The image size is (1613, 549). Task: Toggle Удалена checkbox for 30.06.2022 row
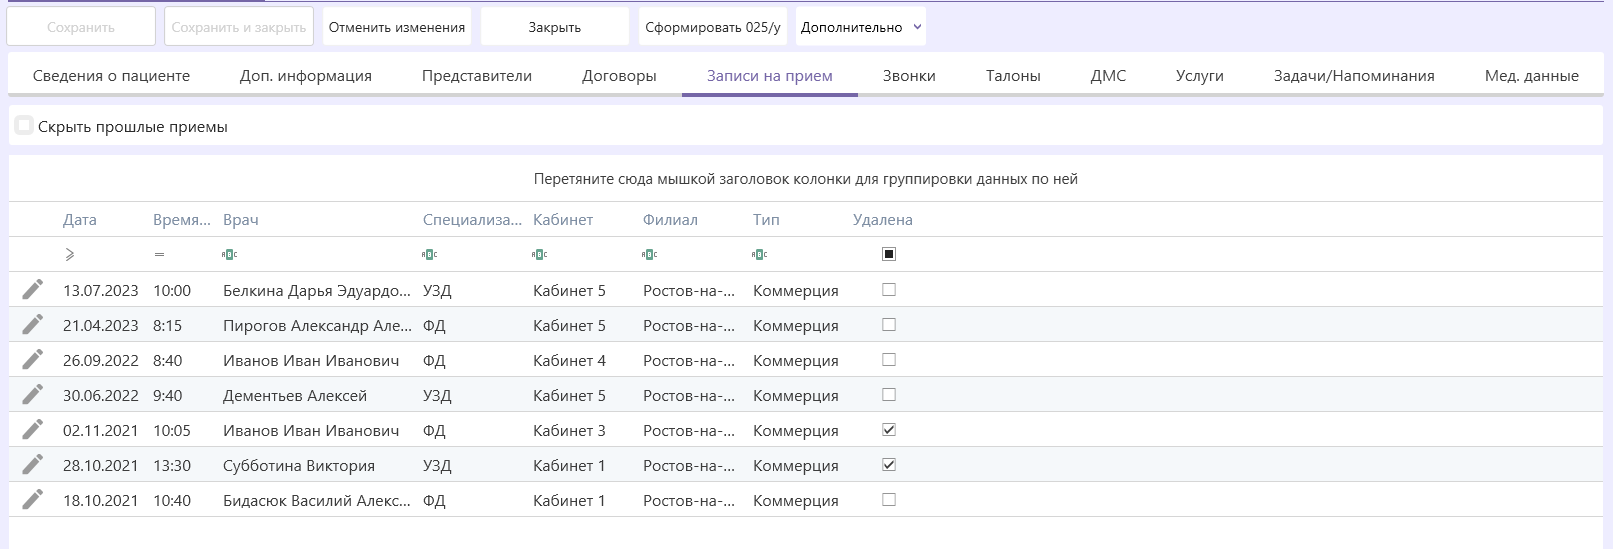point(889,395)
